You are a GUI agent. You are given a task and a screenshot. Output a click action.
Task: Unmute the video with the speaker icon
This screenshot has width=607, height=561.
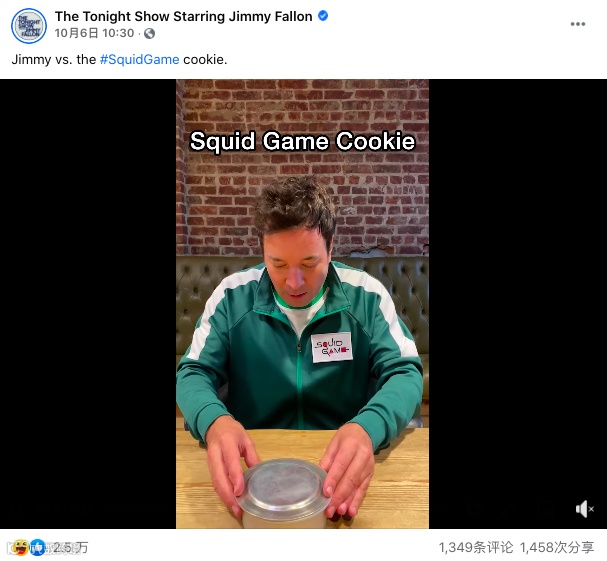[584, 509]
